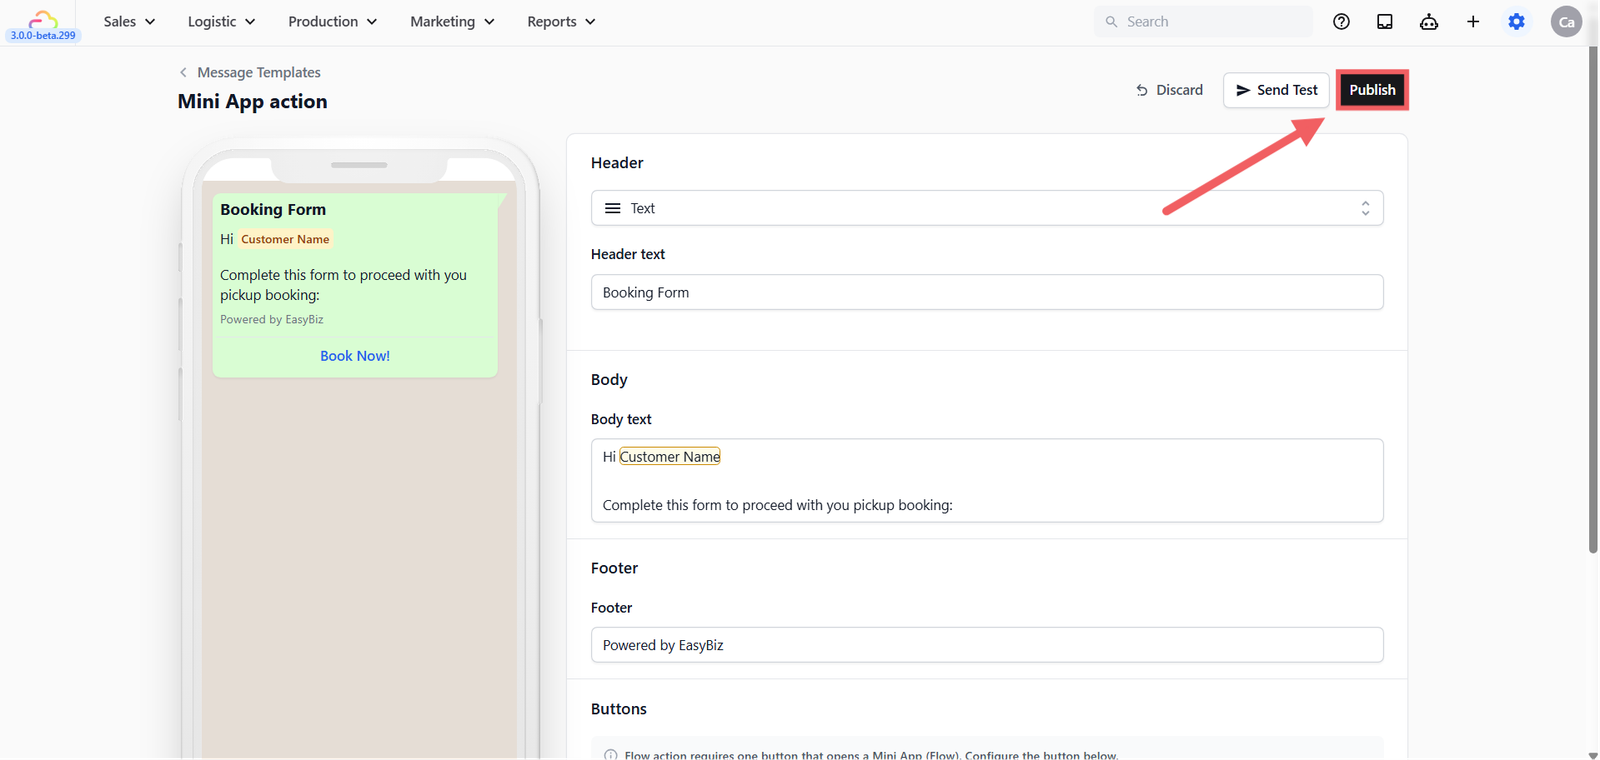
Task: Discard the template changes
Action: pyautogui.click(x=1169, y=90)
